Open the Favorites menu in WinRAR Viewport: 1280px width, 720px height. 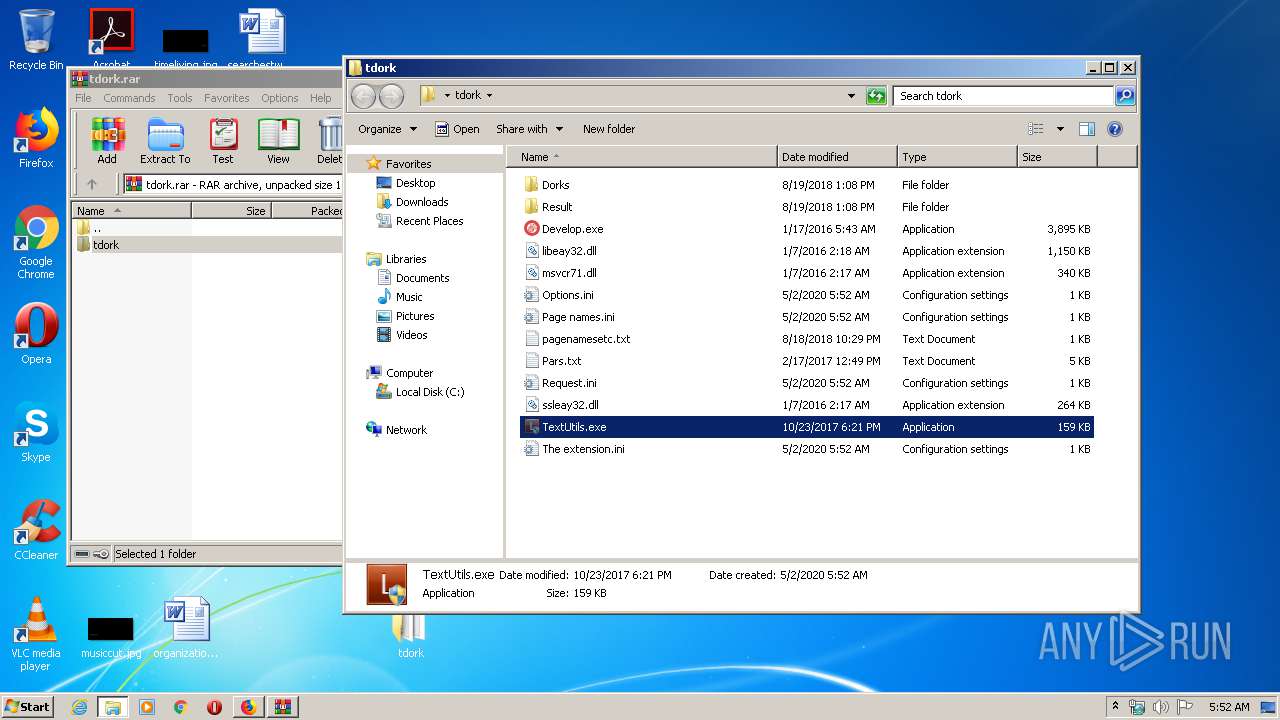coord(227,98)
